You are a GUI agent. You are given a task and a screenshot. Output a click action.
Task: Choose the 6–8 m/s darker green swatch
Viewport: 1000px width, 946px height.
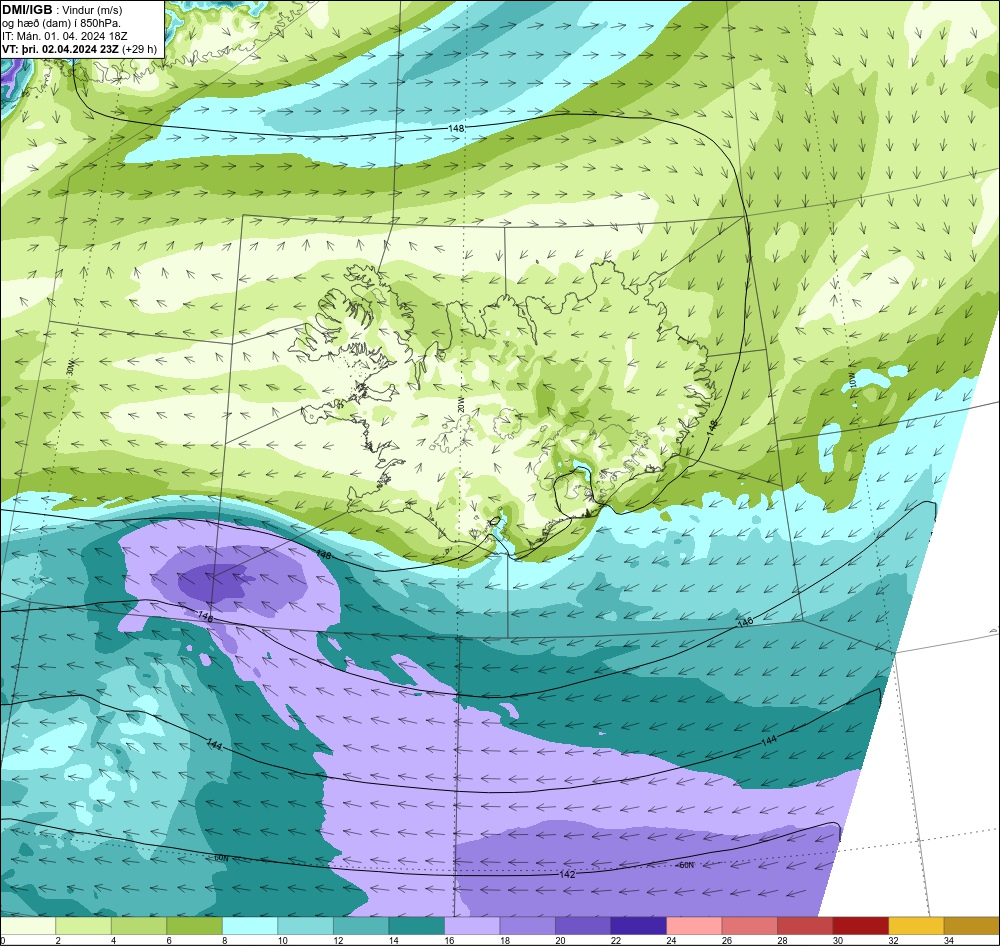point(195,926)
